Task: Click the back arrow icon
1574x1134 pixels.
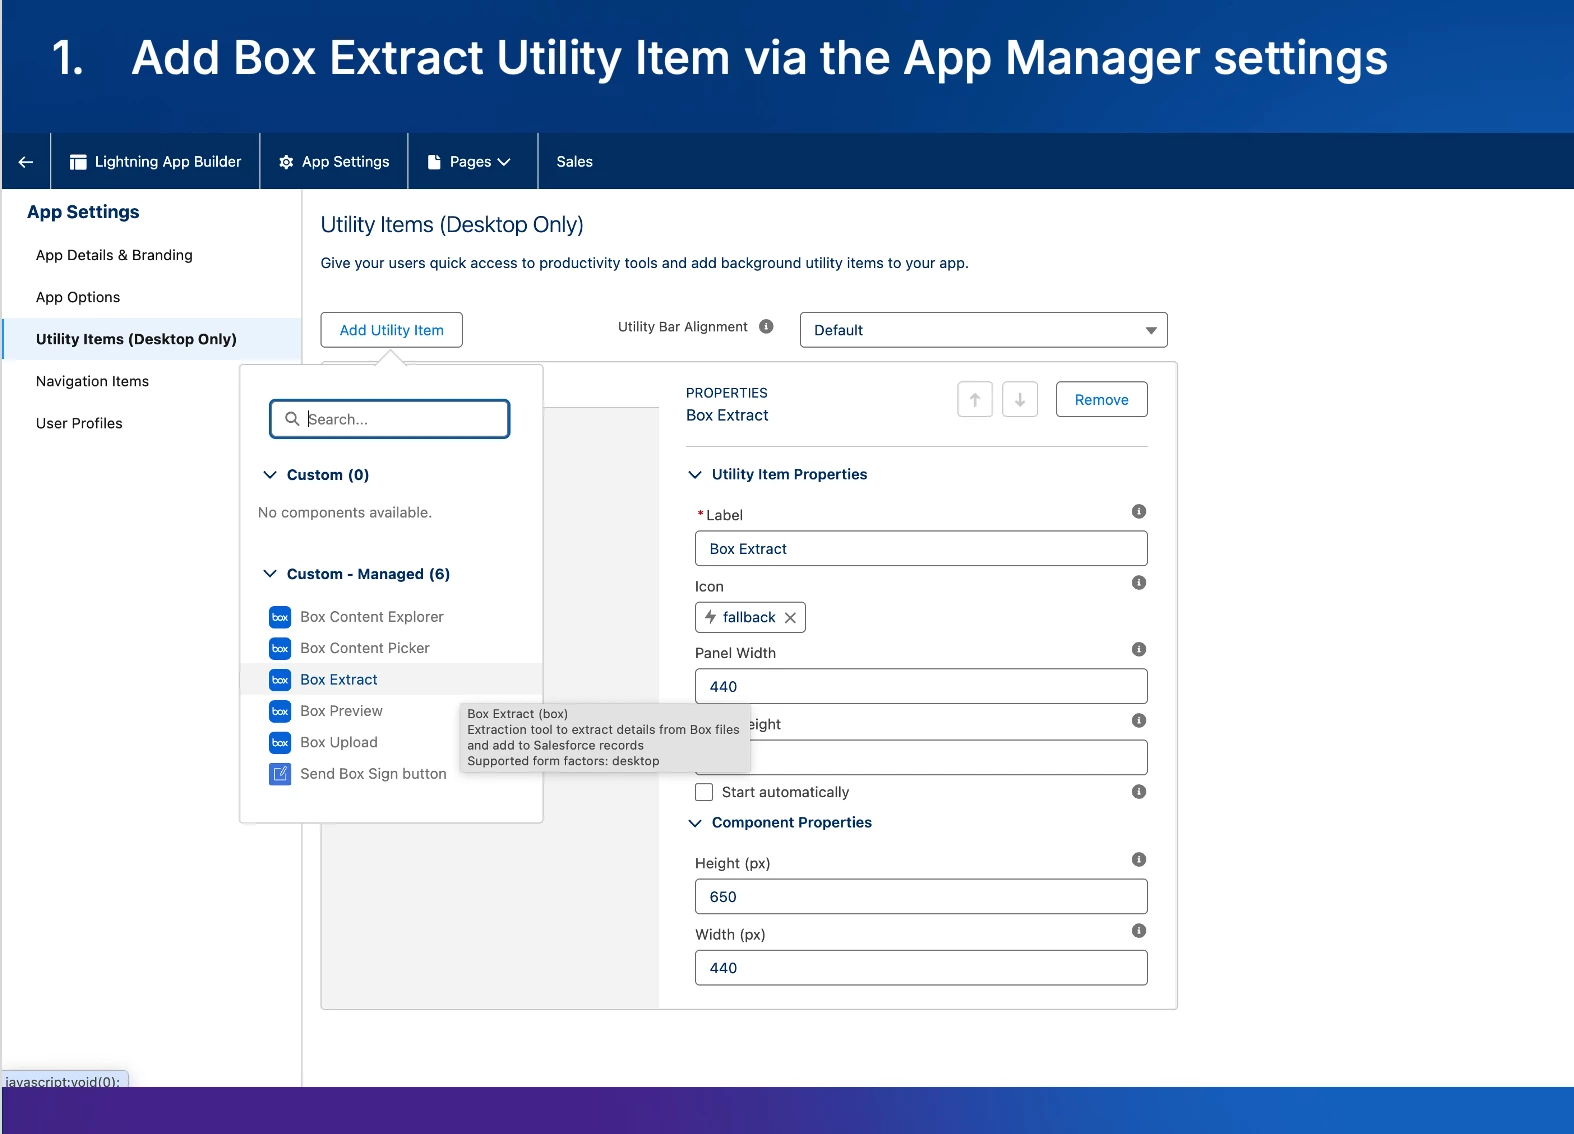Action: (26, 162)
